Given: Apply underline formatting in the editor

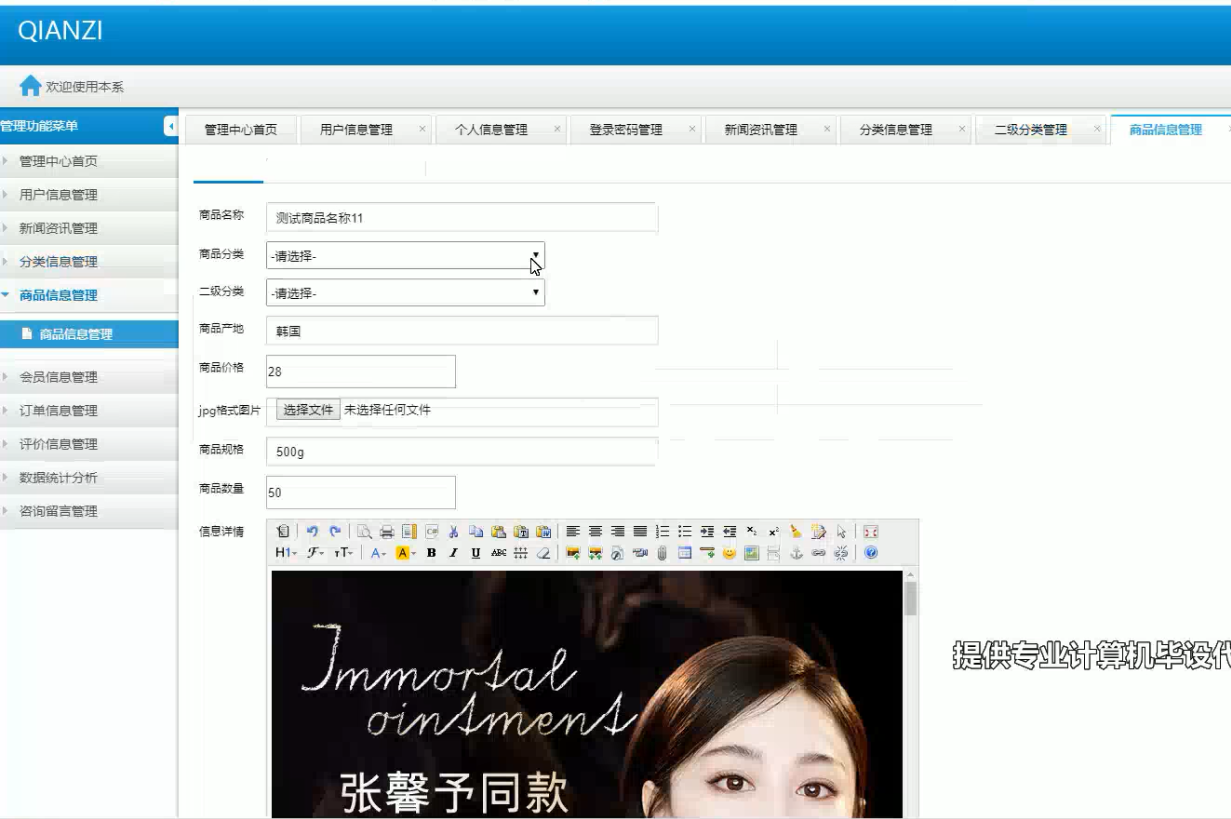Looking at the screenshot, I should 476,553.
